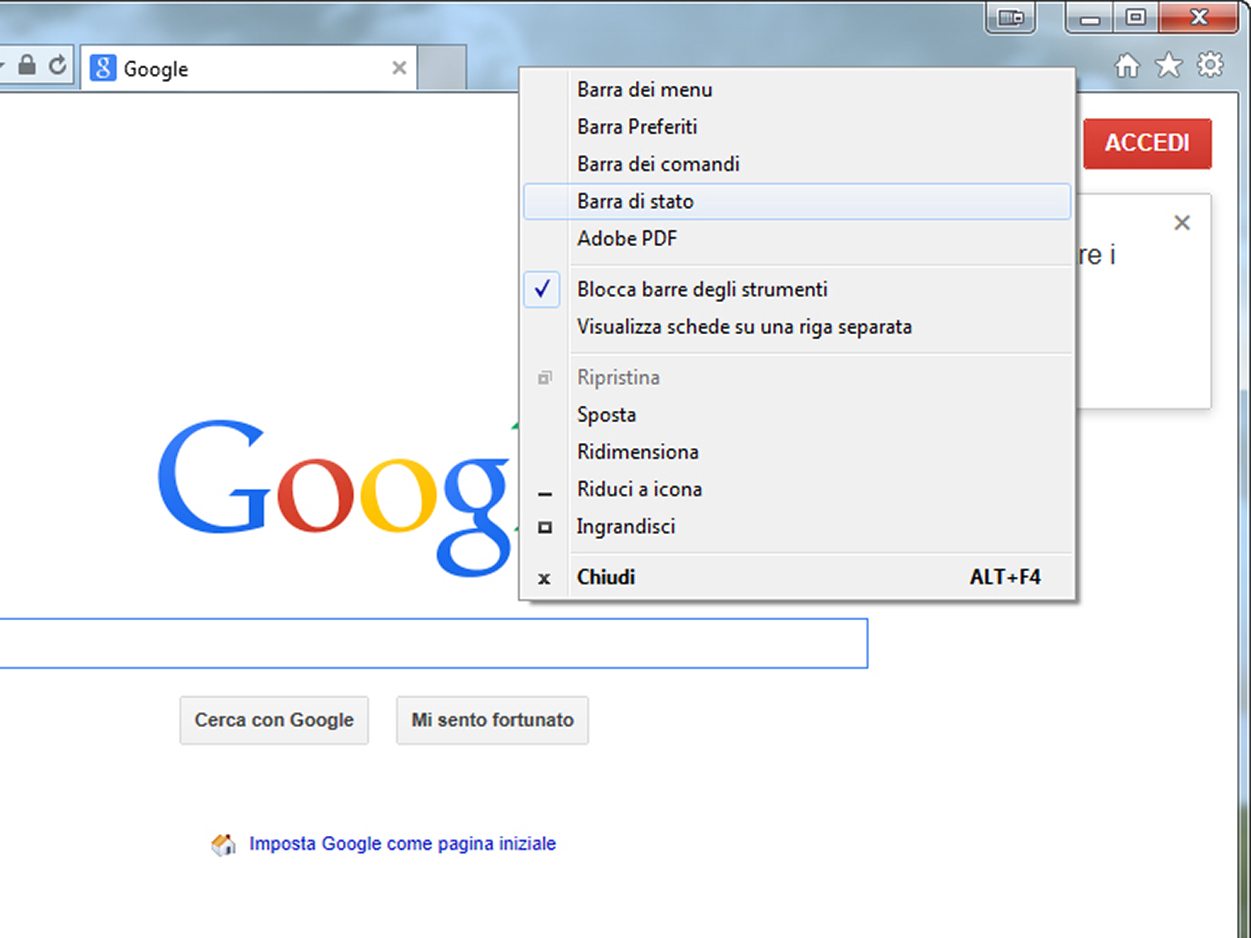This screenshot has height=938, width=1251.
Task: Dismiss the notification card with its X
Action: pyautogui.click(x=1181, y=223)
